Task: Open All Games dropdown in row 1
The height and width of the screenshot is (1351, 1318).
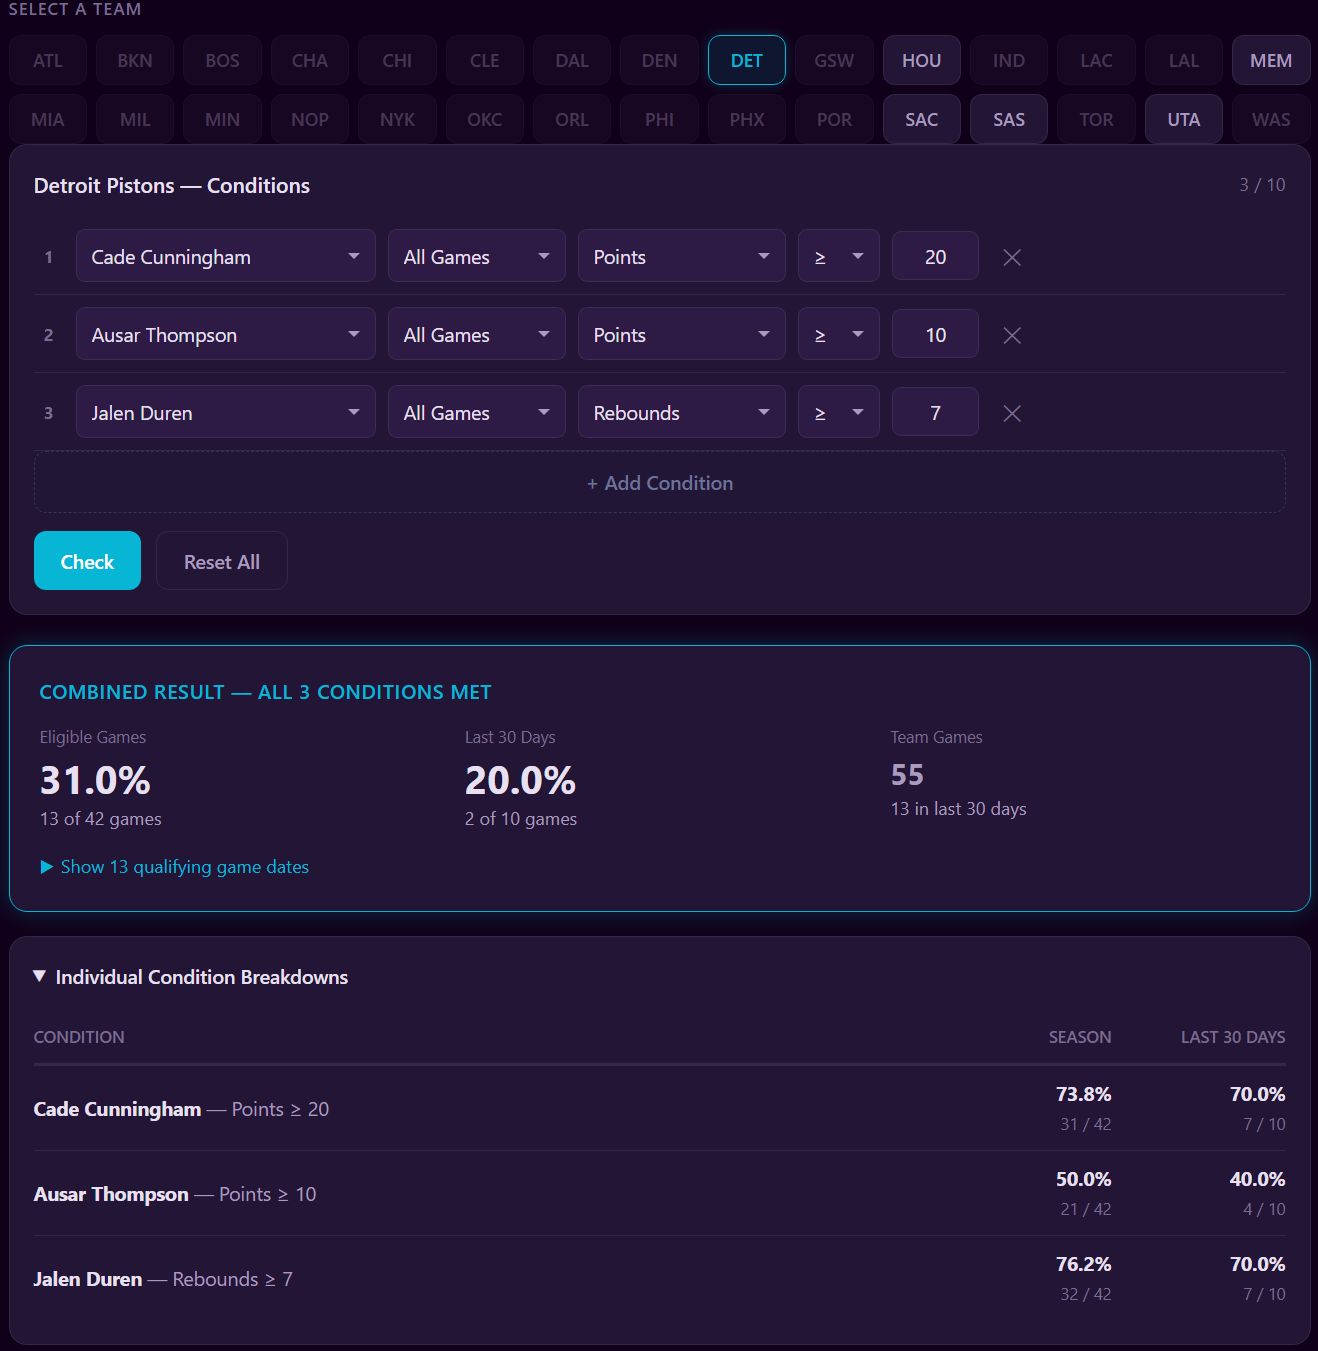Action: point(477,256)
